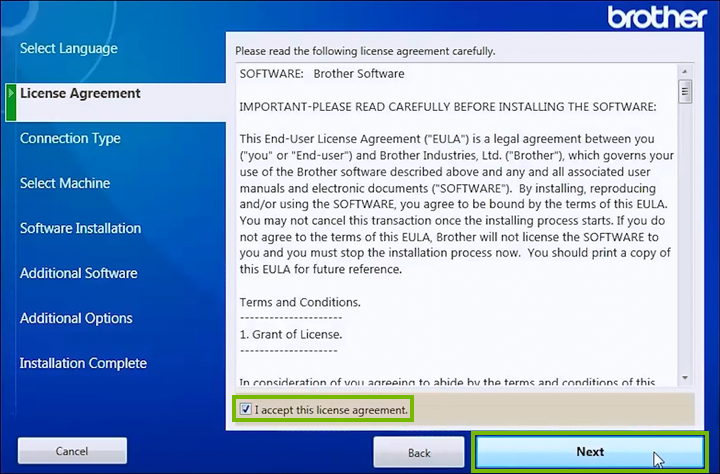Viewport: 720px width, 474px height.
Task: Click the license text scrollbar thumb
Action: click(685, 91)
